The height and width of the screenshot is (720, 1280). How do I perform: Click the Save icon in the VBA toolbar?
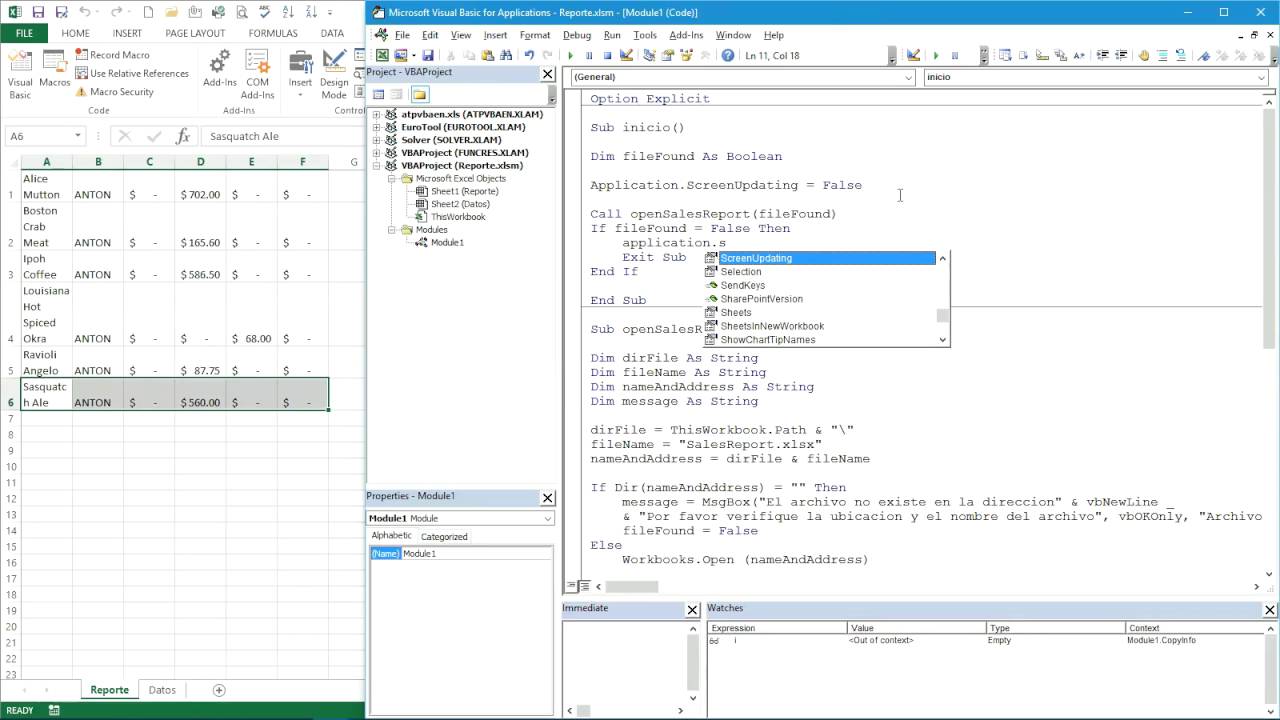[428, 55]
